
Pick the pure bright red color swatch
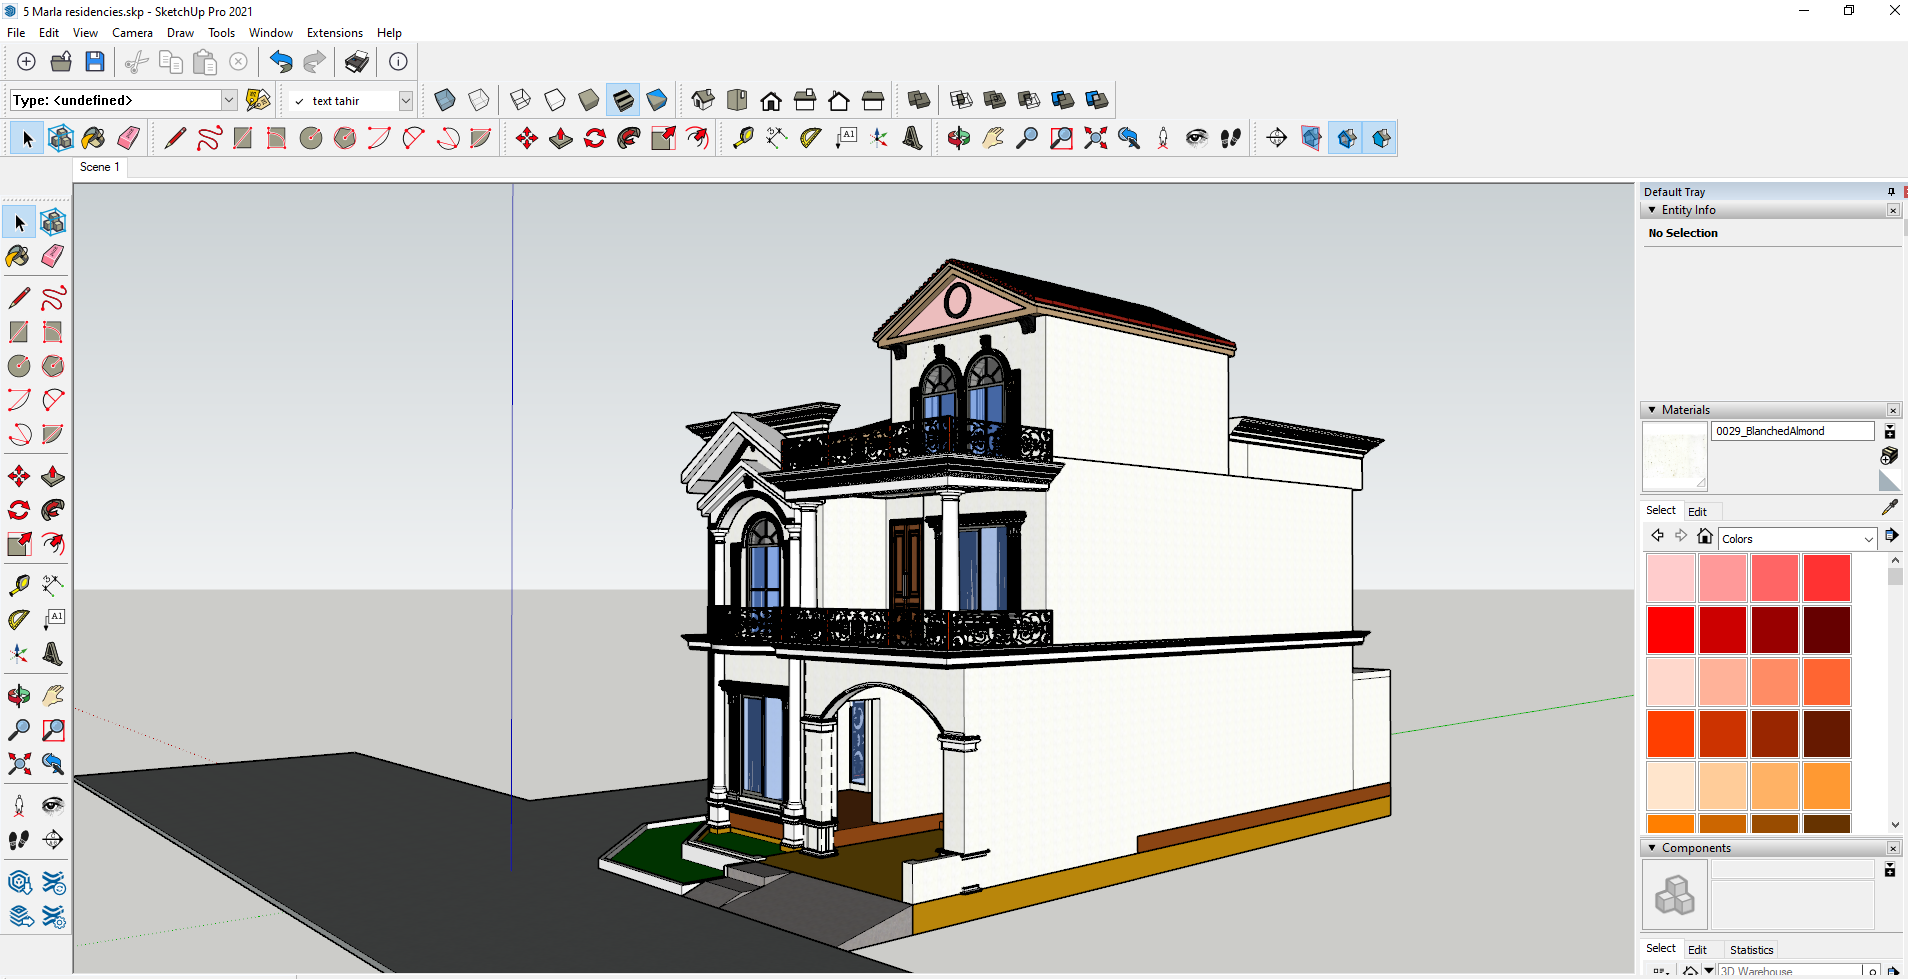point(1670,630)
